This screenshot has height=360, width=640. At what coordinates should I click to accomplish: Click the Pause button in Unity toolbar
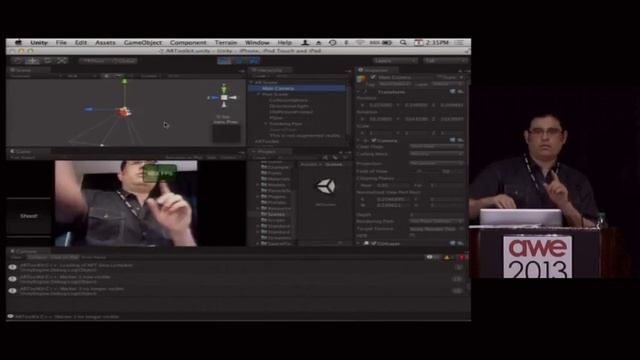239,61
